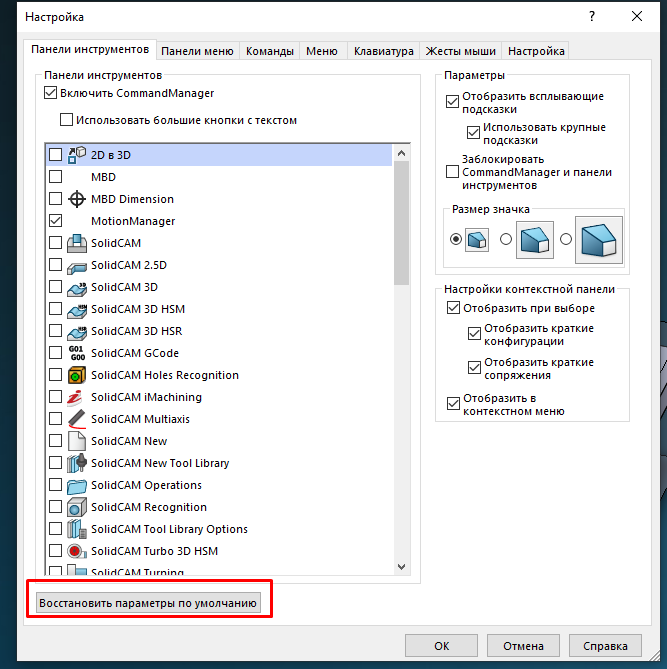Image resolution: width=667 pixels, height=669 pixels.
Task: Click the SolidCAM New document icon
Action: [x=77, y=441]
